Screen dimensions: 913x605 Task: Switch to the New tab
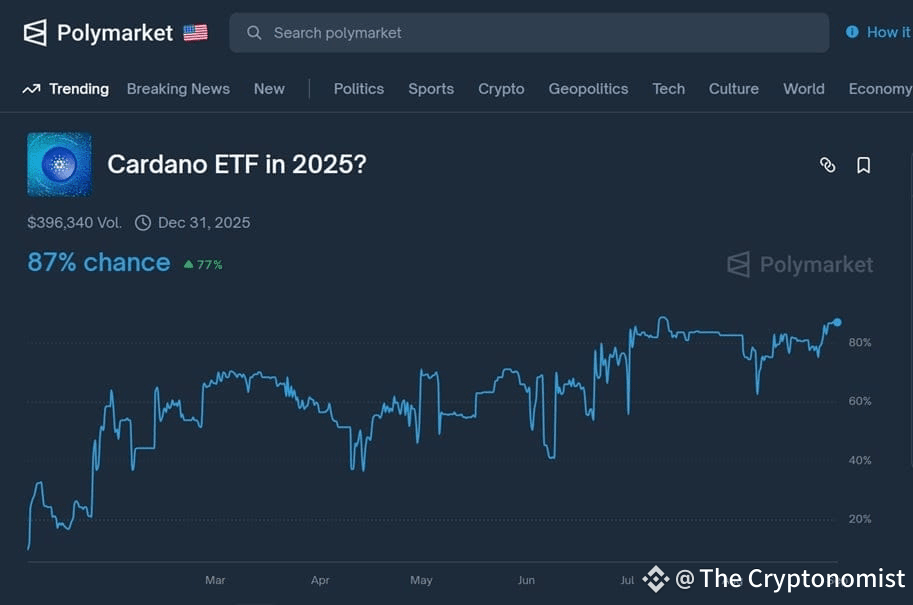[269, 89]
